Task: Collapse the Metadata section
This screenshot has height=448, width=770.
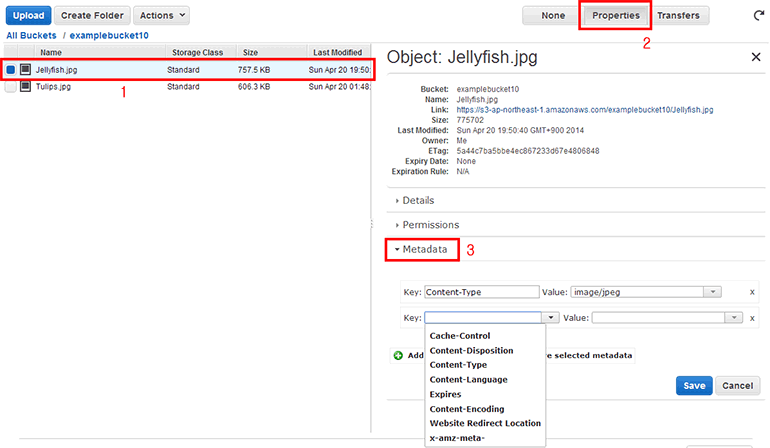Action: pos(423,249)
